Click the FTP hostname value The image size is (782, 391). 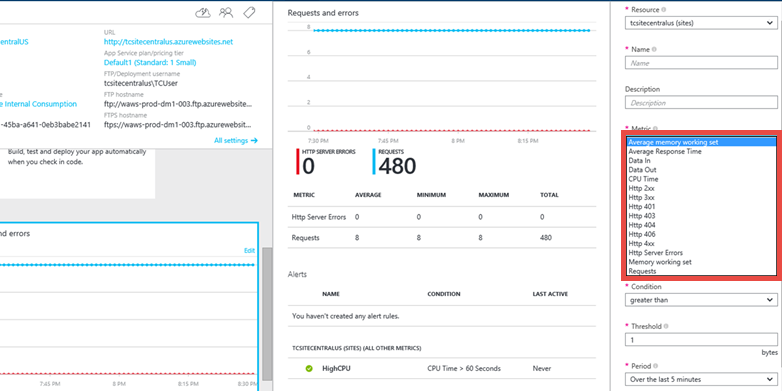pos(178,104)
